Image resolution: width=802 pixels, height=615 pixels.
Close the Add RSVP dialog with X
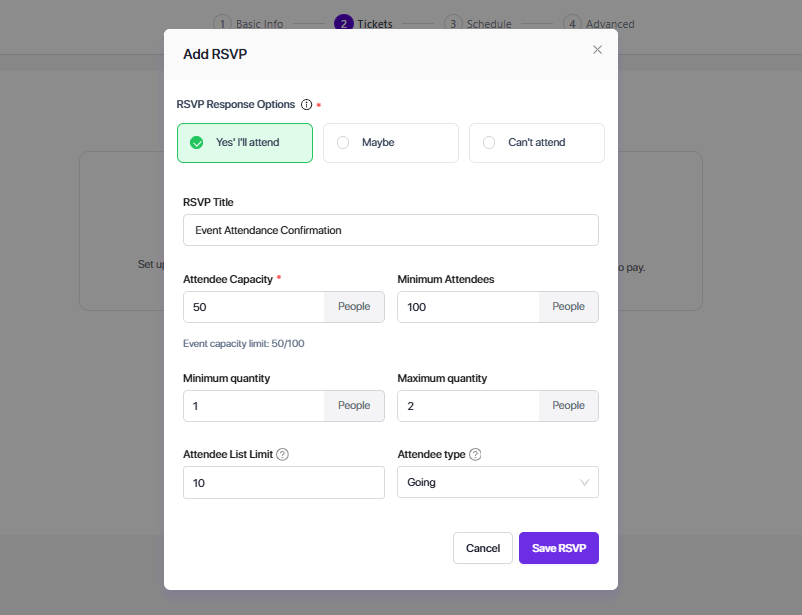[x=597, y=50]
